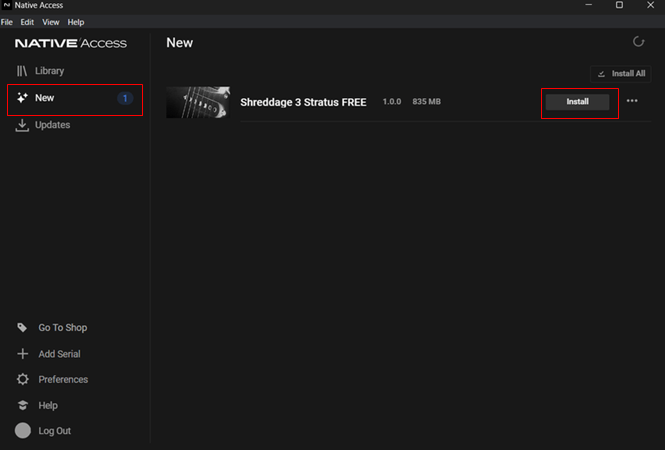Click the Install All checkmark icon
This screenshot has height=450, width=665.
click(x=601, y=74)
